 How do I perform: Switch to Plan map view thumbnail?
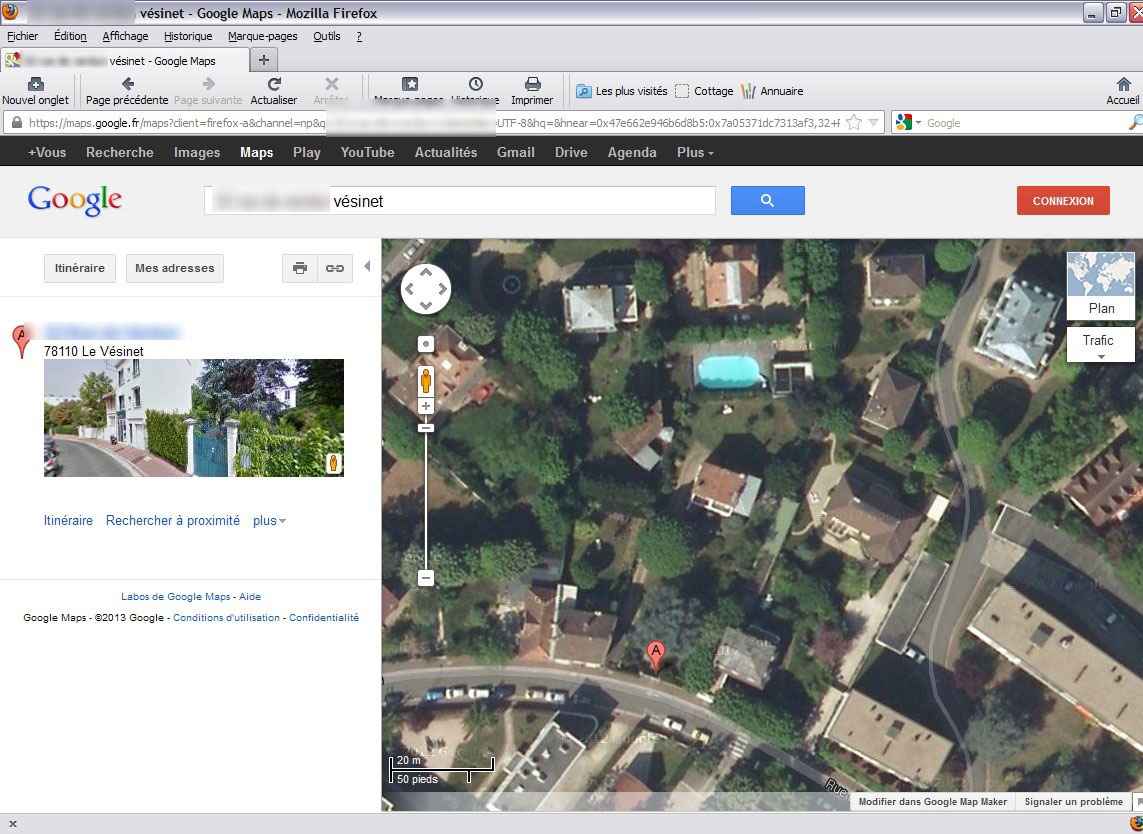pos(1101,286)
